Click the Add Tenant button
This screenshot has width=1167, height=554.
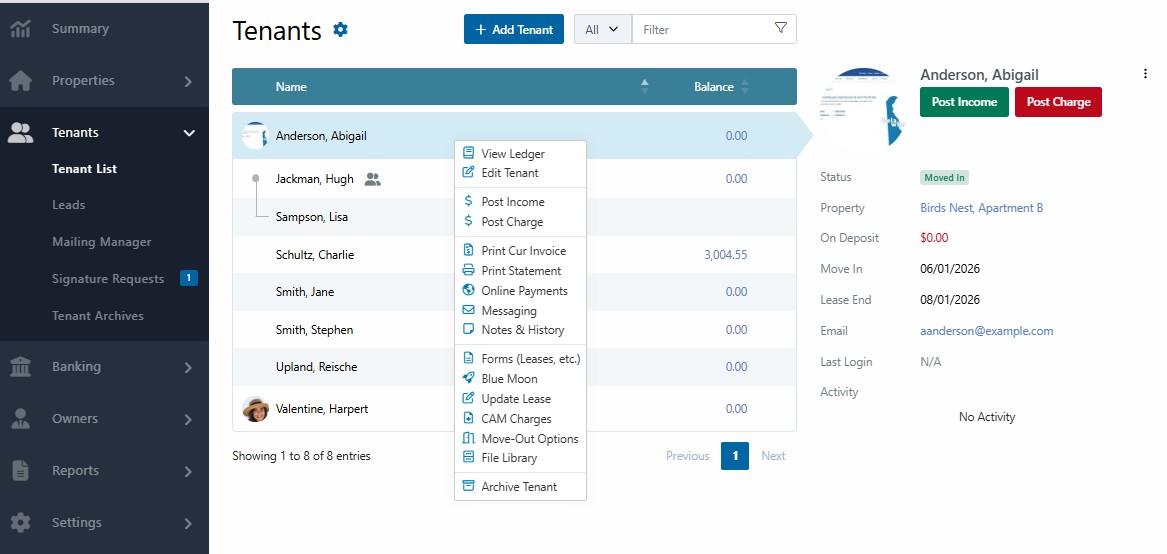(514, 29)
